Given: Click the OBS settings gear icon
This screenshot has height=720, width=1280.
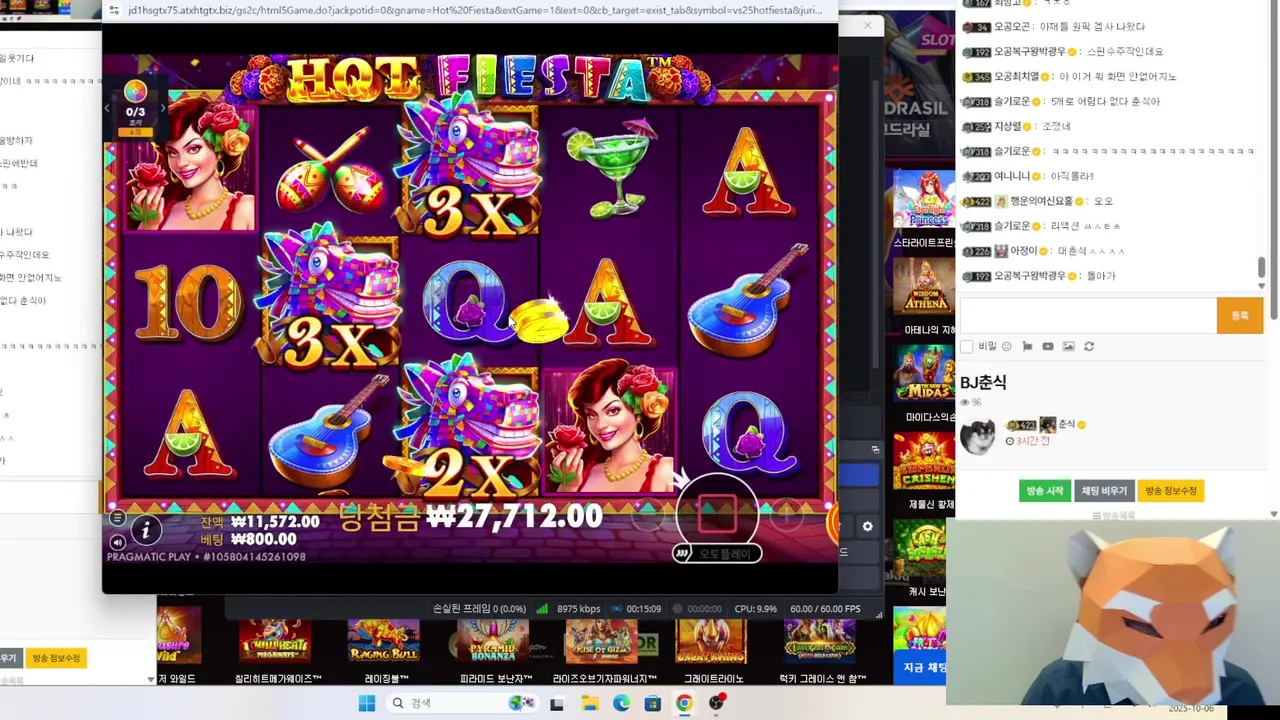Looking at the screenshot, I should (x=867, y=526).
